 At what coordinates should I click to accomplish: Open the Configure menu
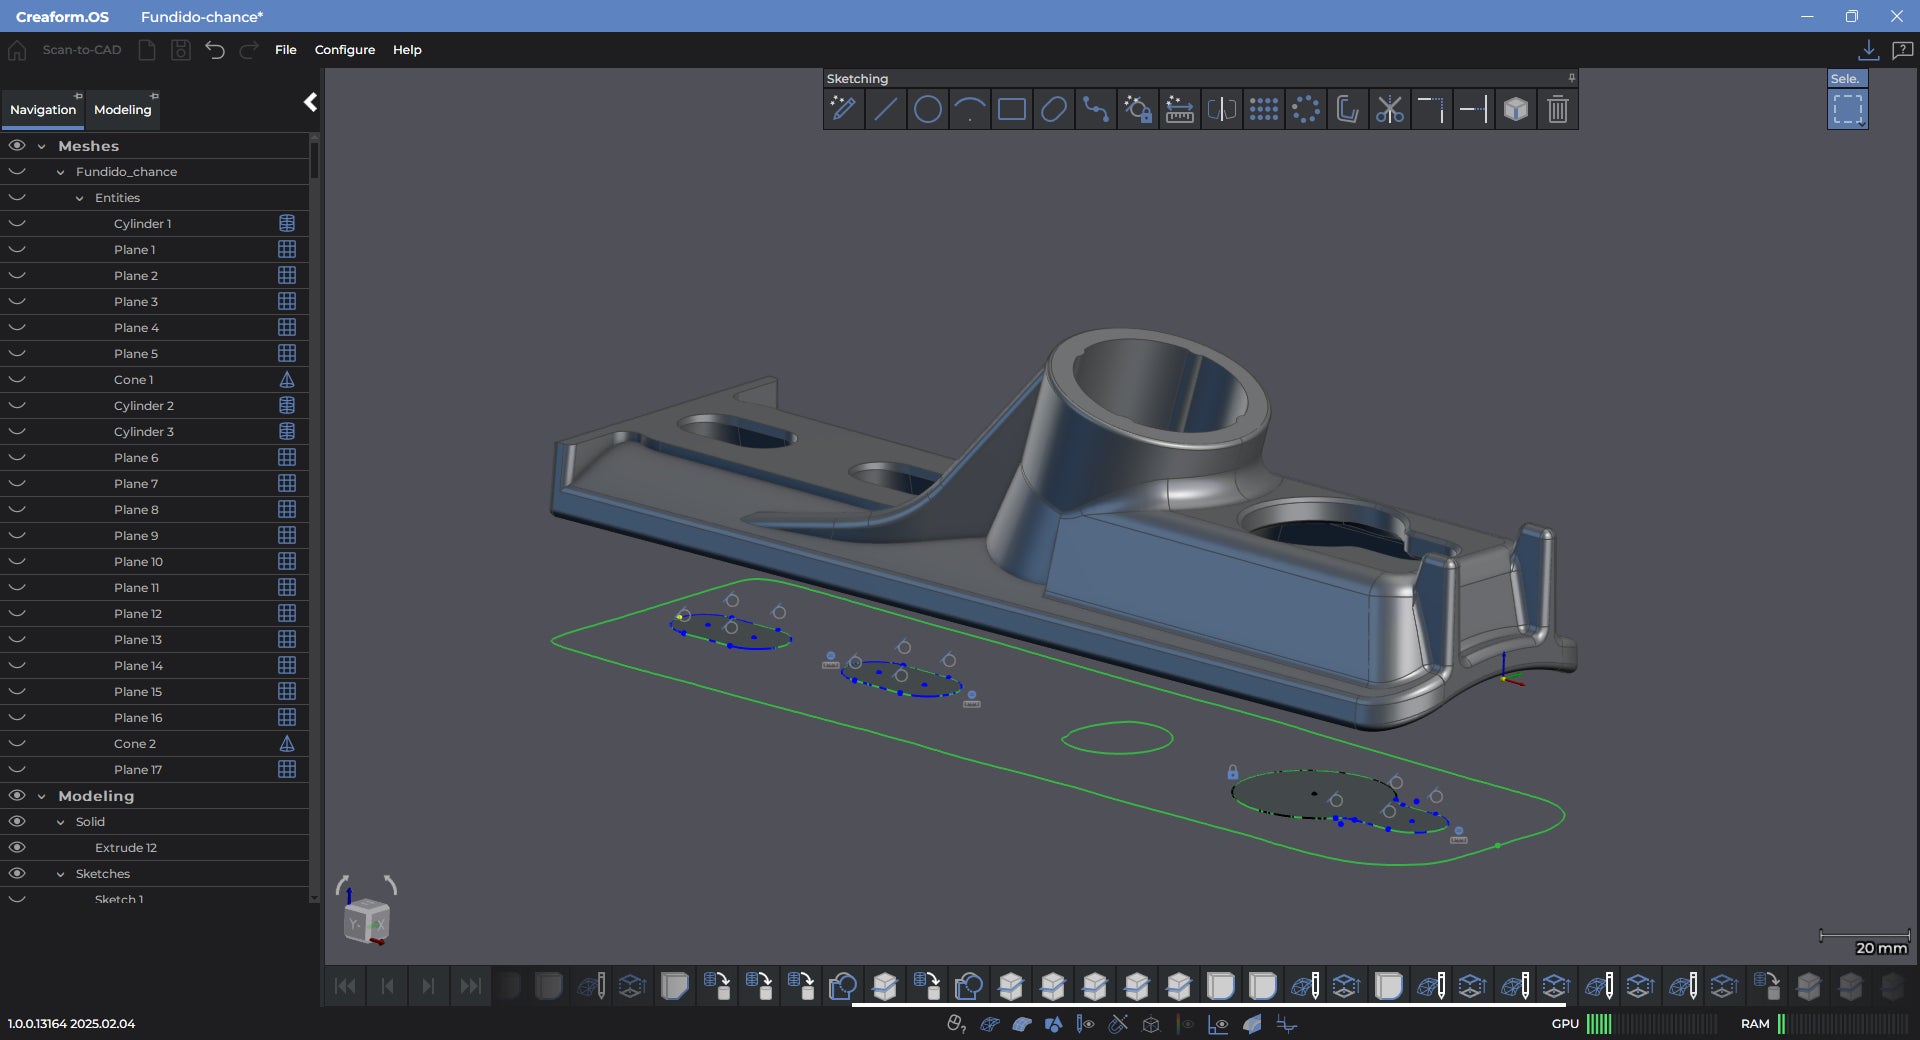click(344, 50)
